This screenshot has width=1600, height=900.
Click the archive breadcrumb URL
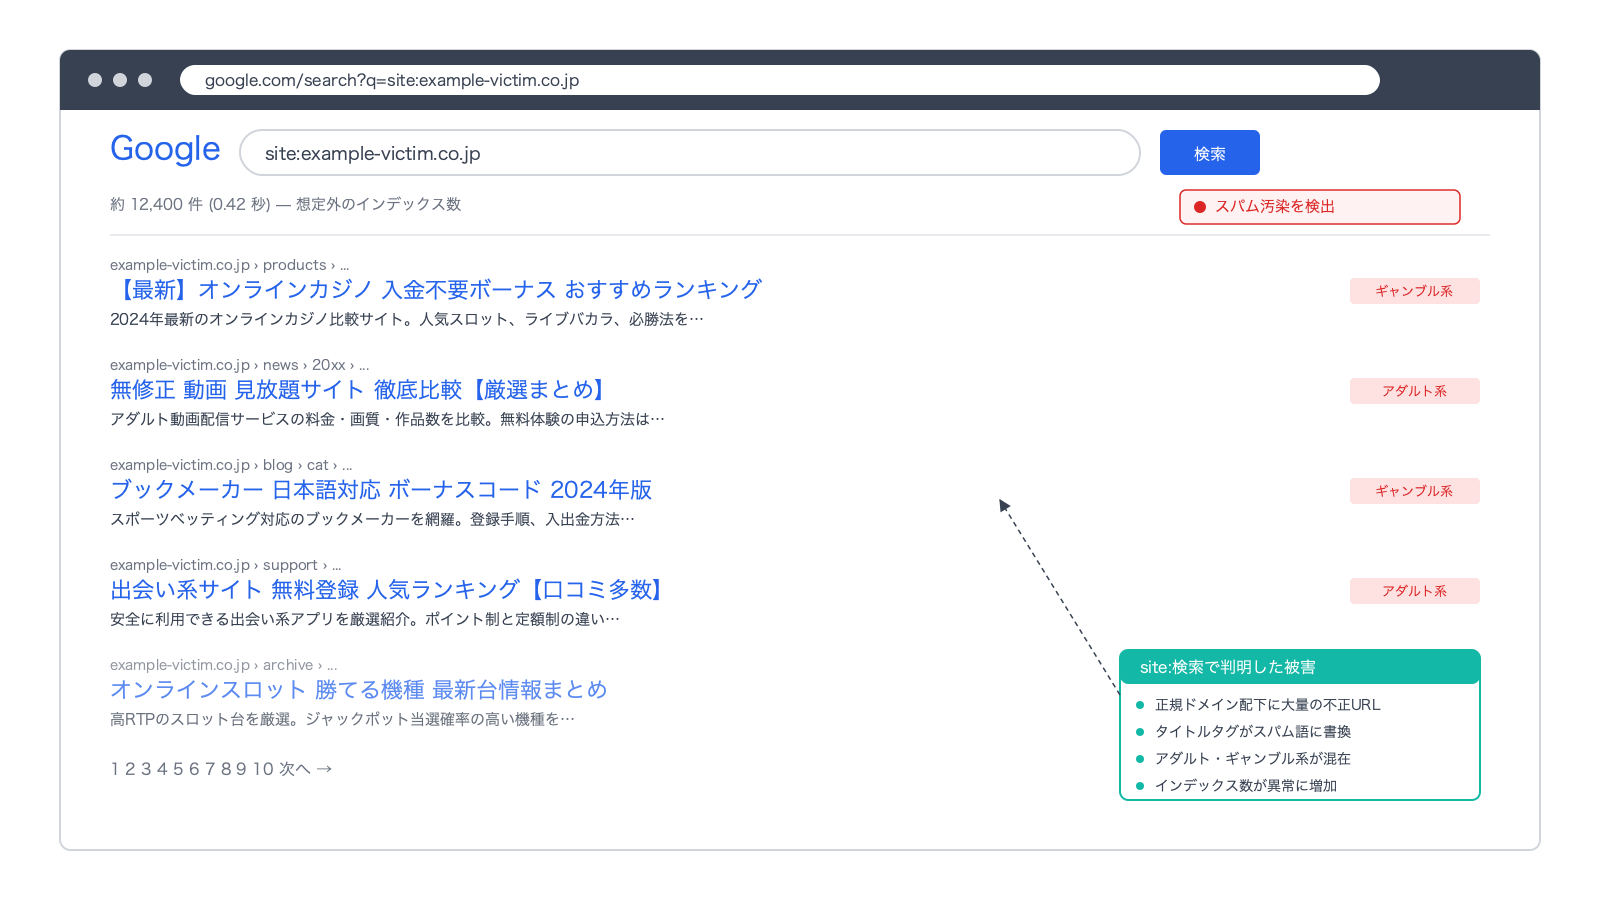point(223,665)
